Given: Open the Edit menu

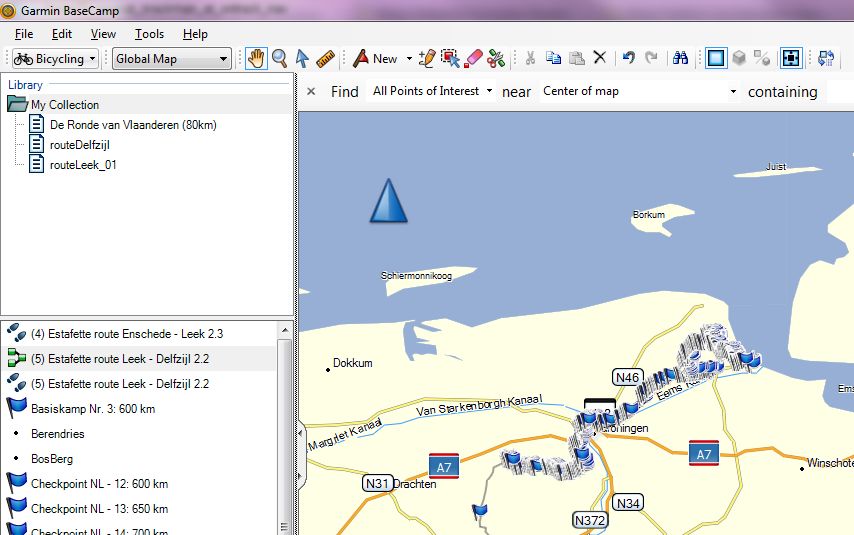Looking at the screenshot, I should (x=62, y=34).
